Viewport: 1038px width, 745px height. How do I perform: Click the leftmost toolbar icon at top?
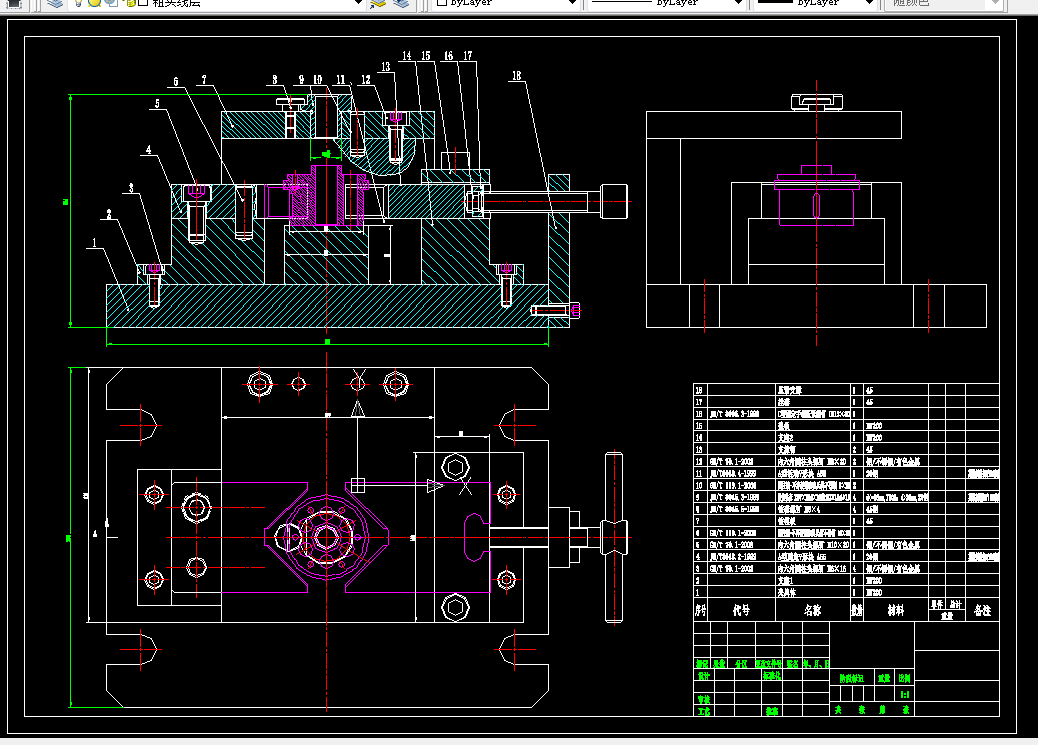(x=13, y=3)
